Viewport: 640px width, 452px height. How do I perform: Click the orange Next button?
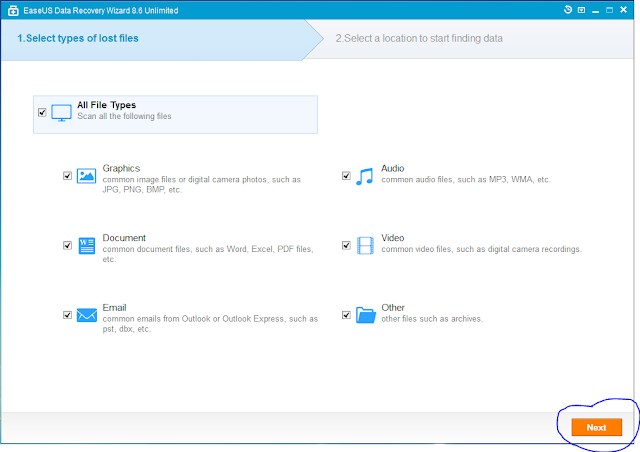coord(596,427)
